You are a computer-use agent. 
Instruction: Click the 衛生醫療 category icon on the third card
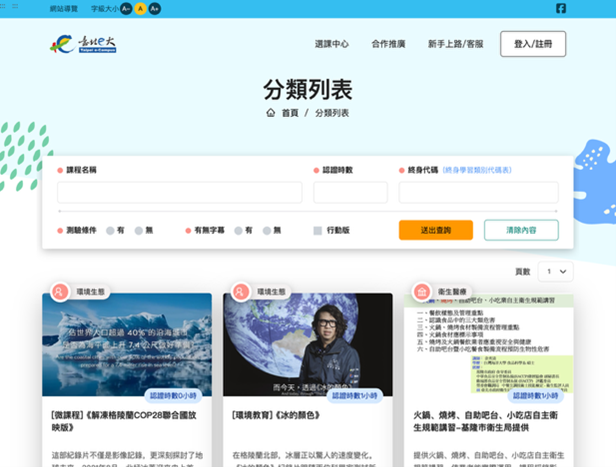coord(422,292)
